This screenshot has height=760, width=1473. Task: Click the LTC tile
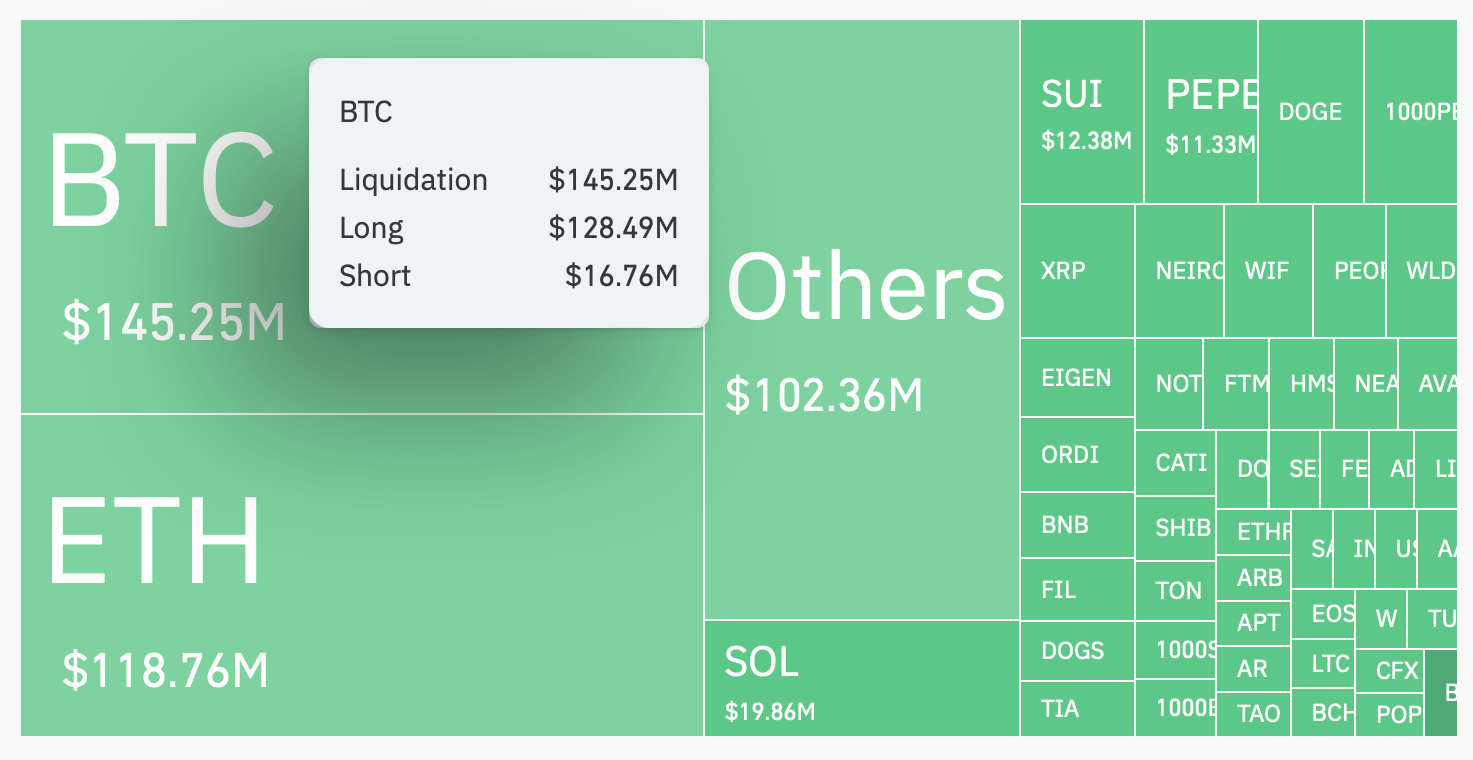[x=1323, y=664]
